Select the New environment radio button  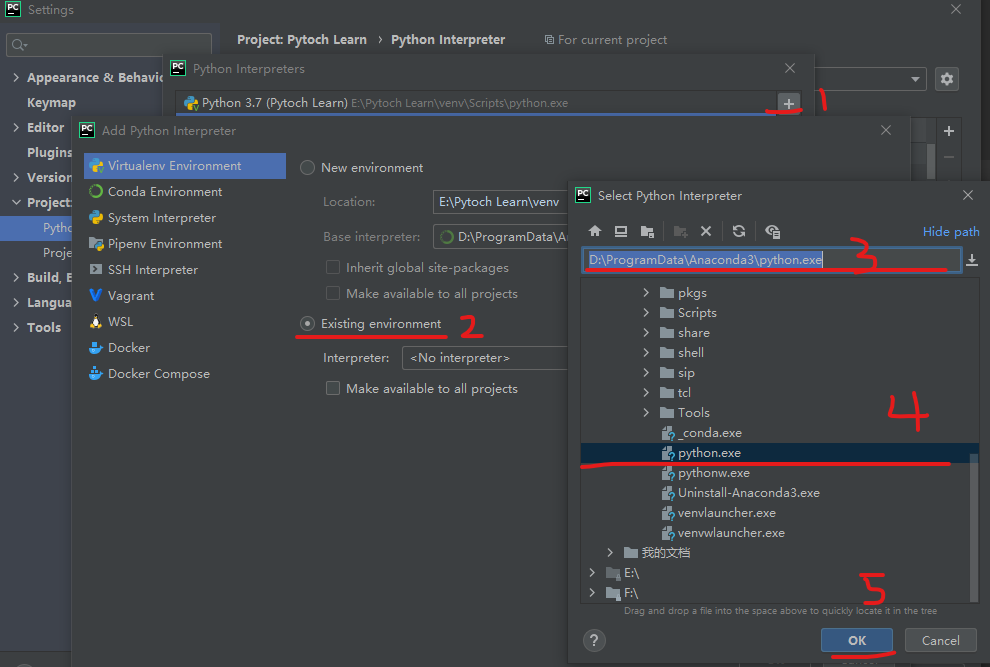pos(307,167)
